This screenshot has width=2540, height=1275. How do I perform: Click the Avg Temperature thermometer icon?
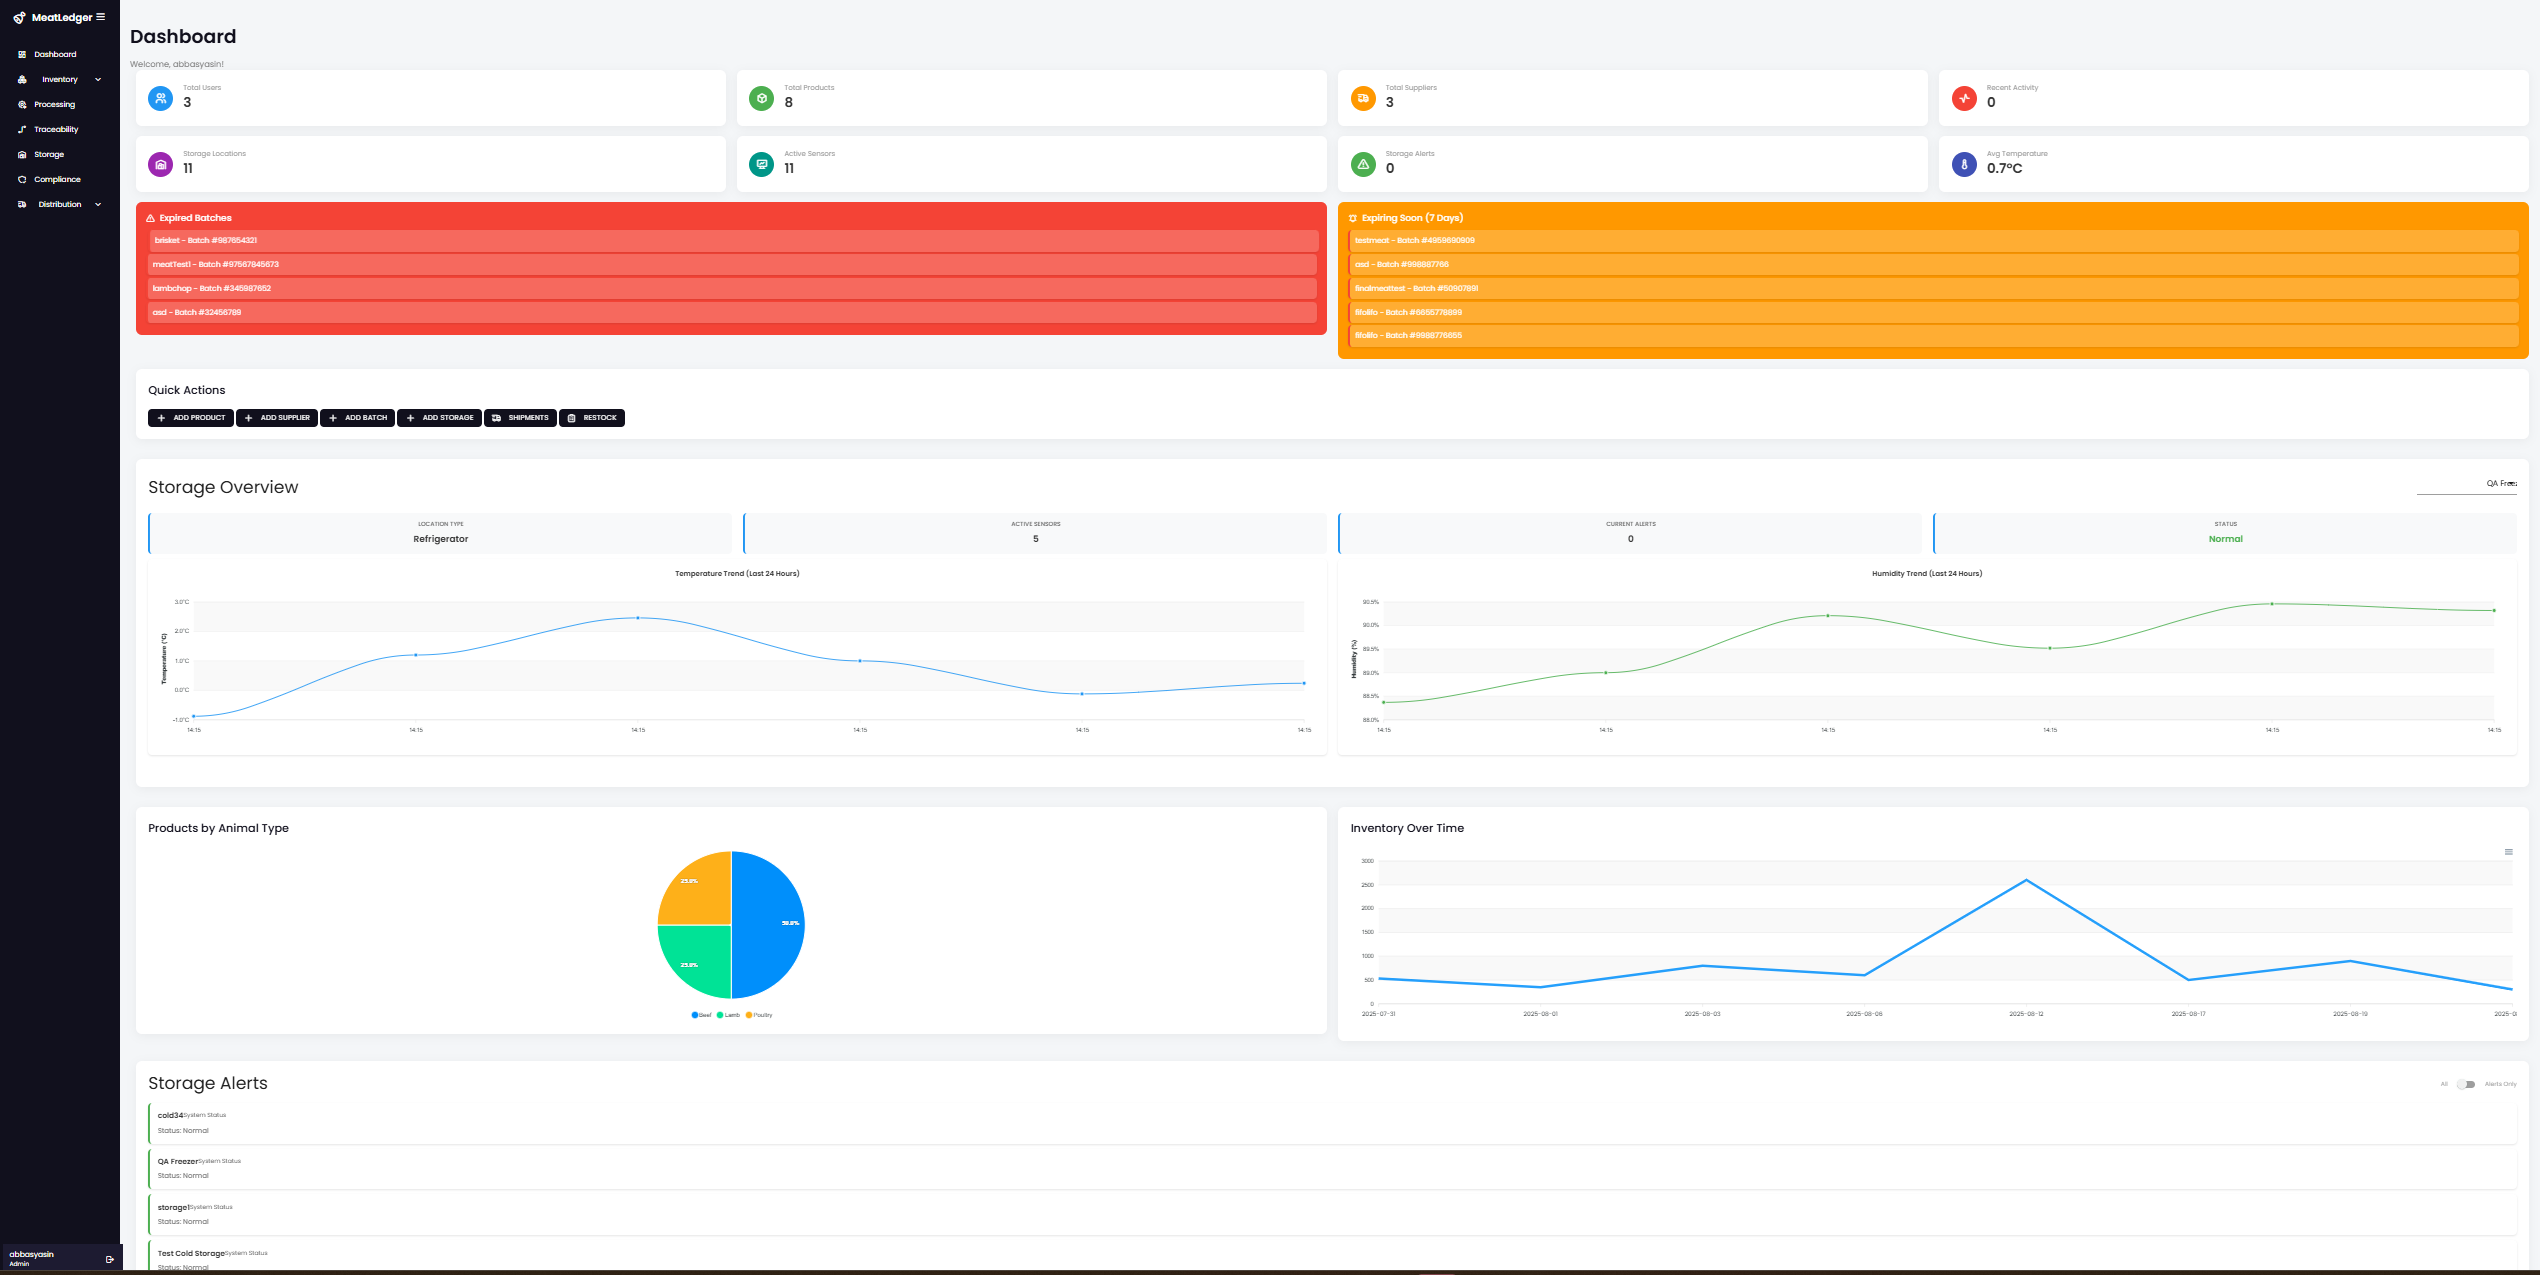click(1964, 164)
